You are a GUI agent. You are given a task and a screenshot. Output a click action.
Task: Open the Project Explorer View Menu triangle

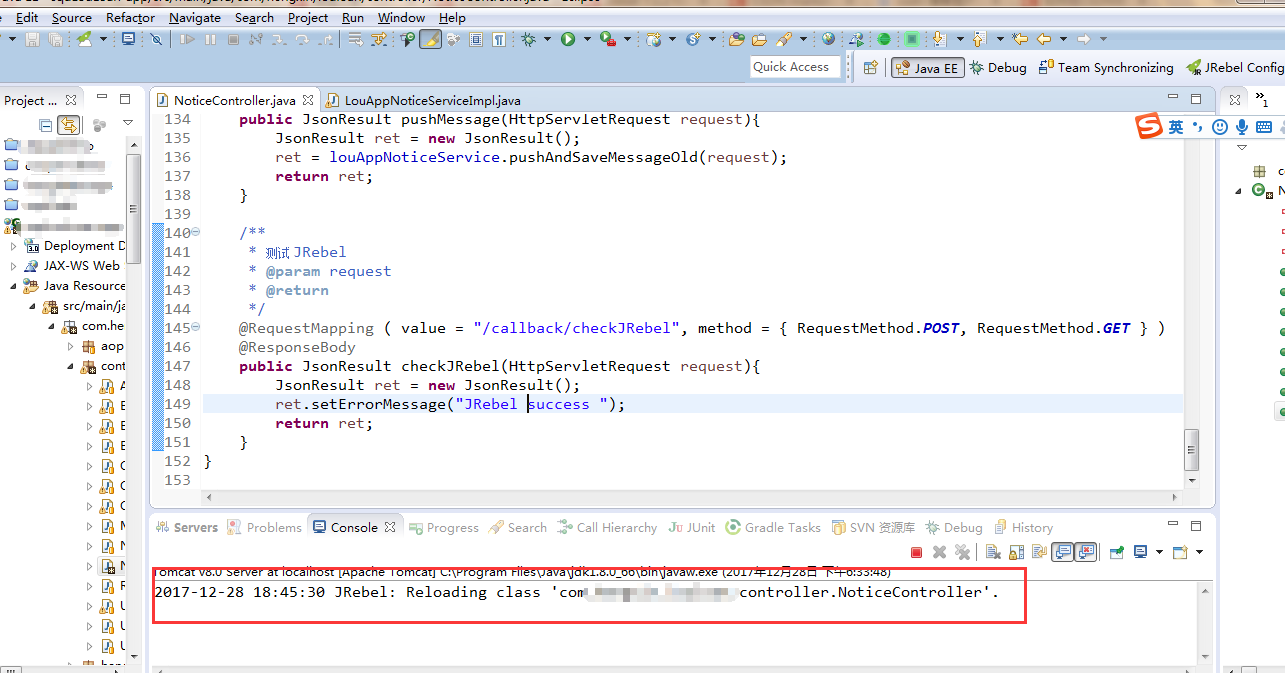pyautogui.click(x=128, y=124)
